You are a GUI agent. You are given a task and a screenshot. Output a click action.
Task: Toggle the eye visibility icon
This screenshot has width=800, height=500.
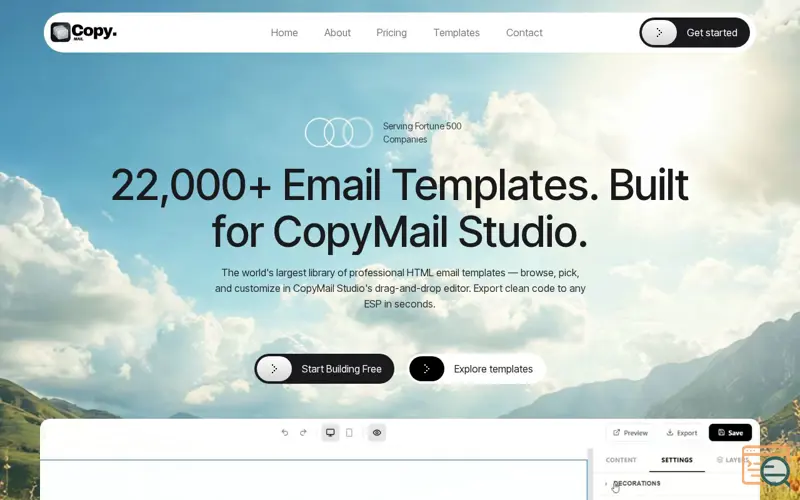tap(377, 433)
